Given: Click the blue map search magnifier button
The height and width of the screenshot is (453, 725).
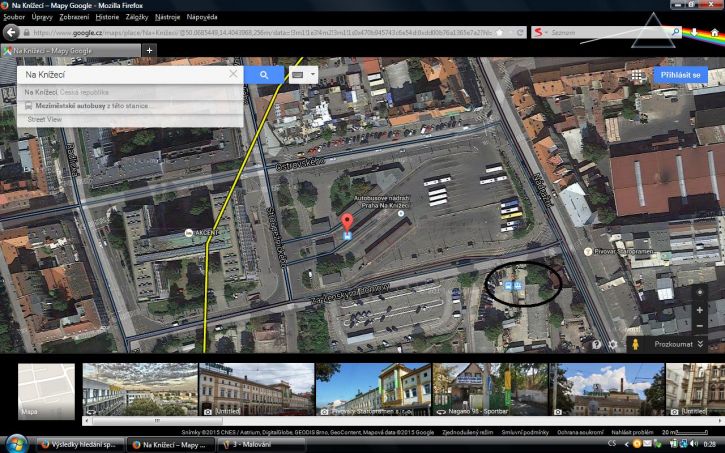Looking at the screenshot, I should coord(264,75).
